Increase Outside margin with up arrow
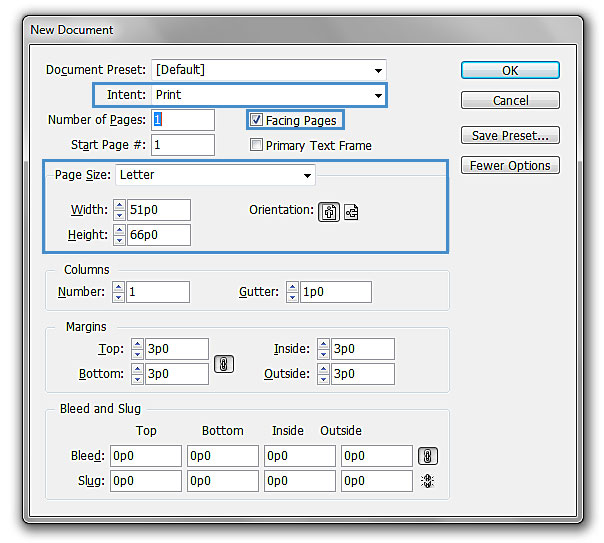The image size is (604, 543). [324, 369]
